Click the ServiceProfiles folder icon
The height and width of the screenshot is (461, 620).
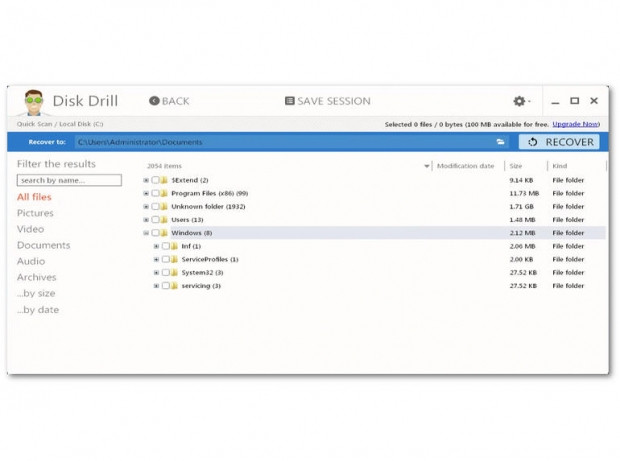[x=174, y=259]
